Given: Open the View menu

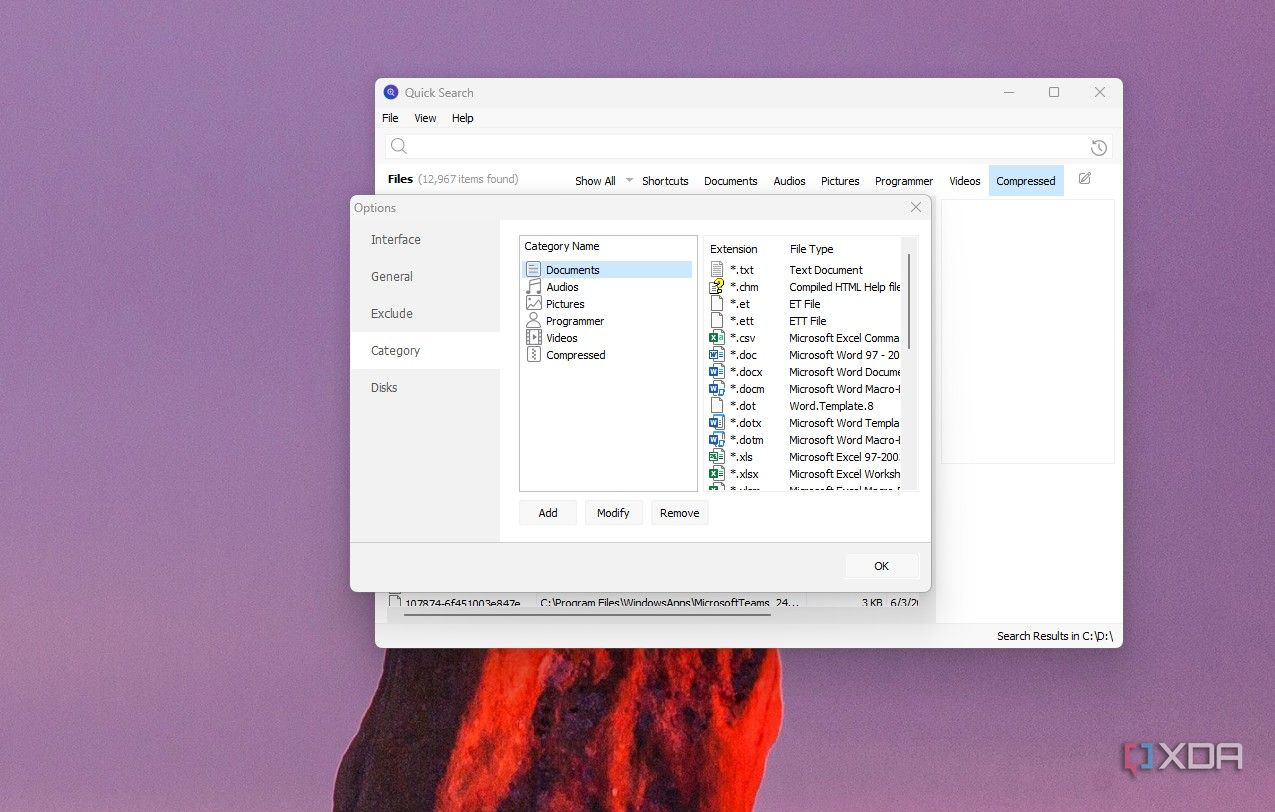Looking at the screenshot, I should tap(425, 118).
